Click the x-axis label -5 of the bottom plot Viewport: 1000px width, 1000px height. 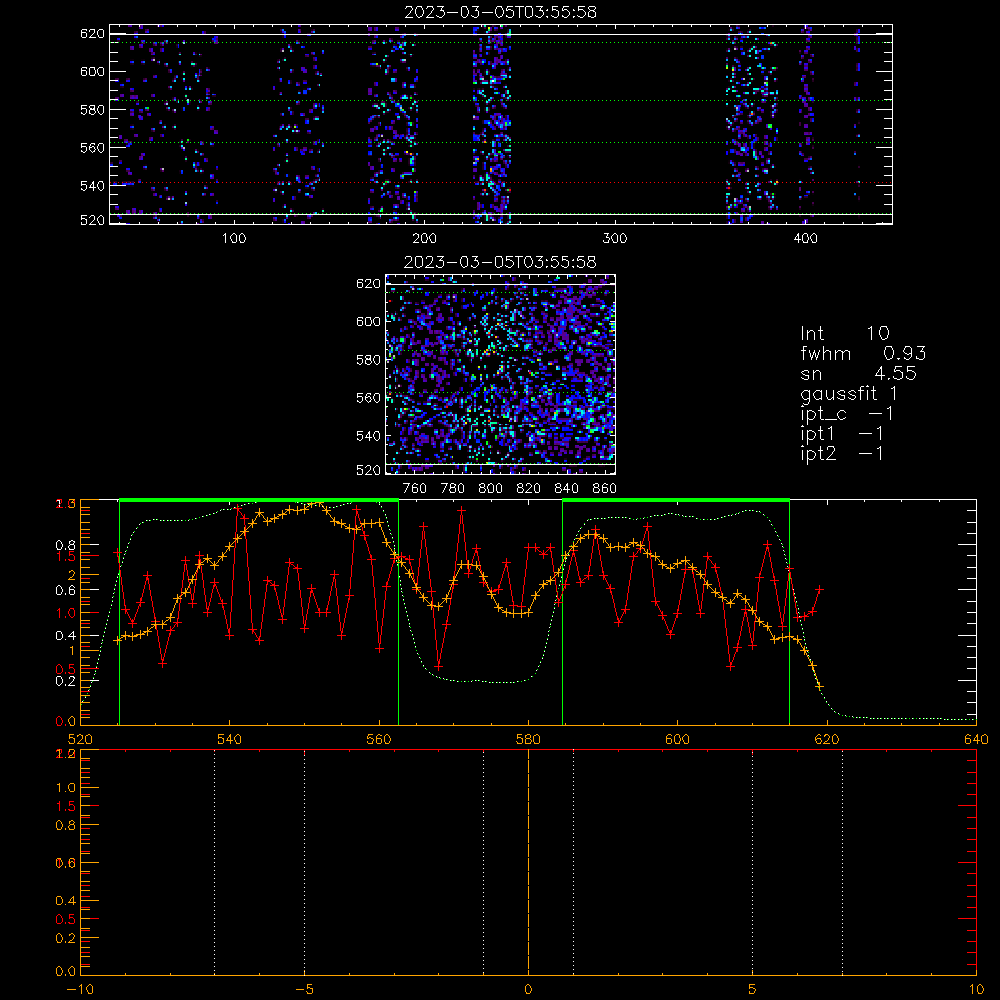click(305, 989)
